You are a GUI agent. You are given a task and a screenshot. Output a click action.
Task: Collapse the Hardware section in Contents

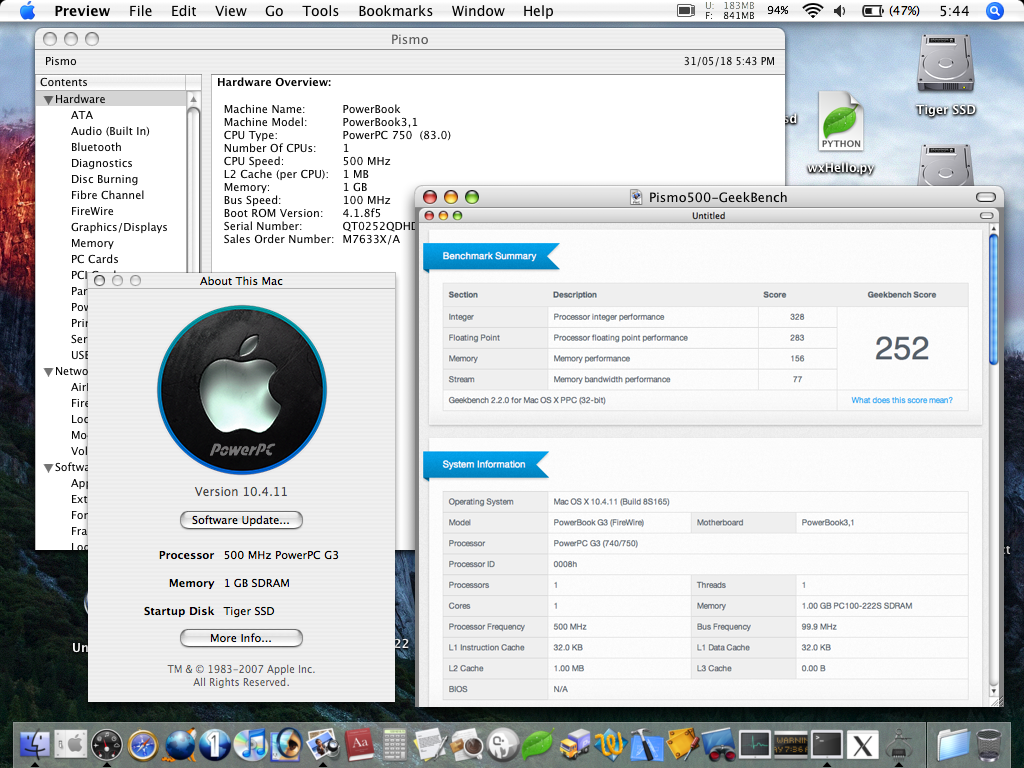pos(48,100)
